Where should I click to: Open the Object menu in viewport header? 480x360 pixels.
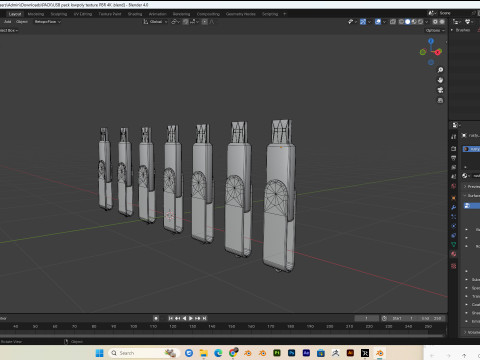coord(22,22)
